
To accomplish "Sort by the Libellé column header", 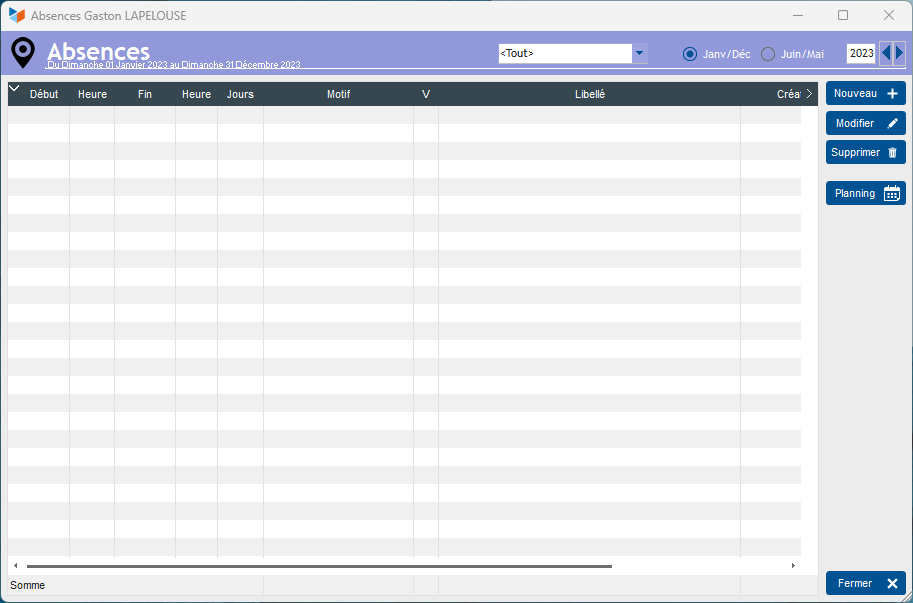I will [x=589, y=94].
